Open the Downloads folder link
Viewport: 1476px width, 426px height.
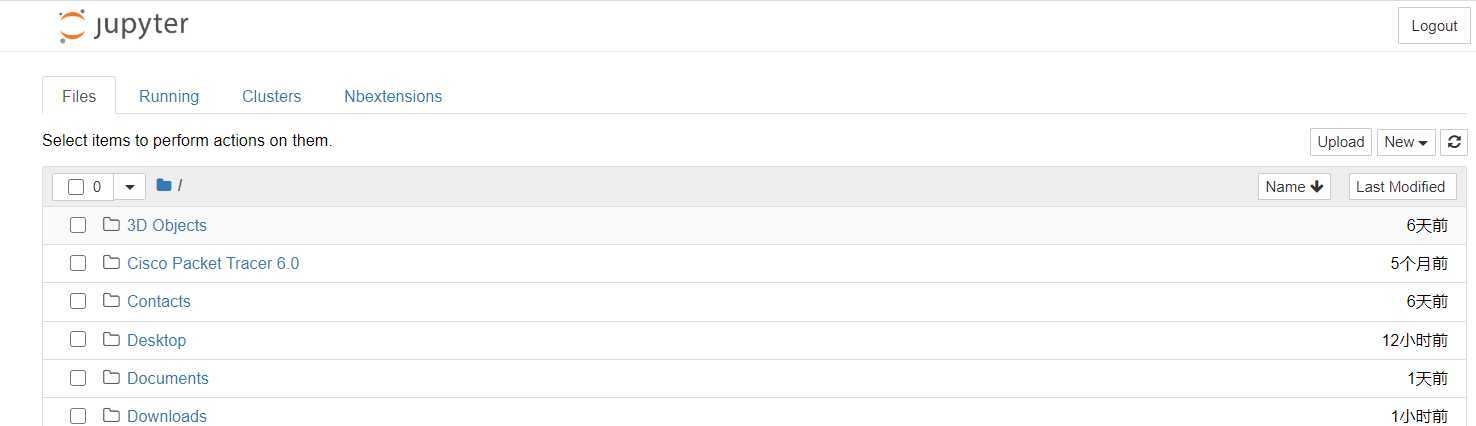pos(167,416)
